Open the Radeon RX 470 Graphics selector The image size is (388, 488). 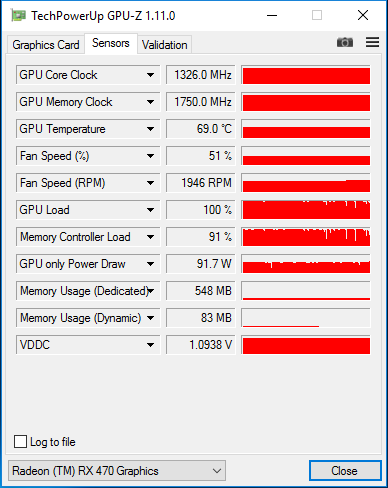(x=117, y=471)
